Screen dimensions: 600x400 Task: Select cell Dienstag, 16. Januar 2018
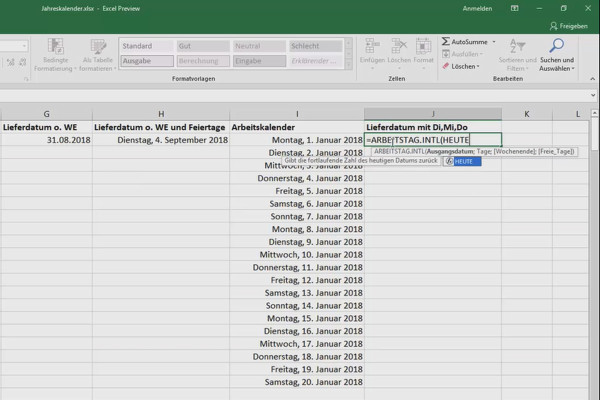[x=297, y=331]
